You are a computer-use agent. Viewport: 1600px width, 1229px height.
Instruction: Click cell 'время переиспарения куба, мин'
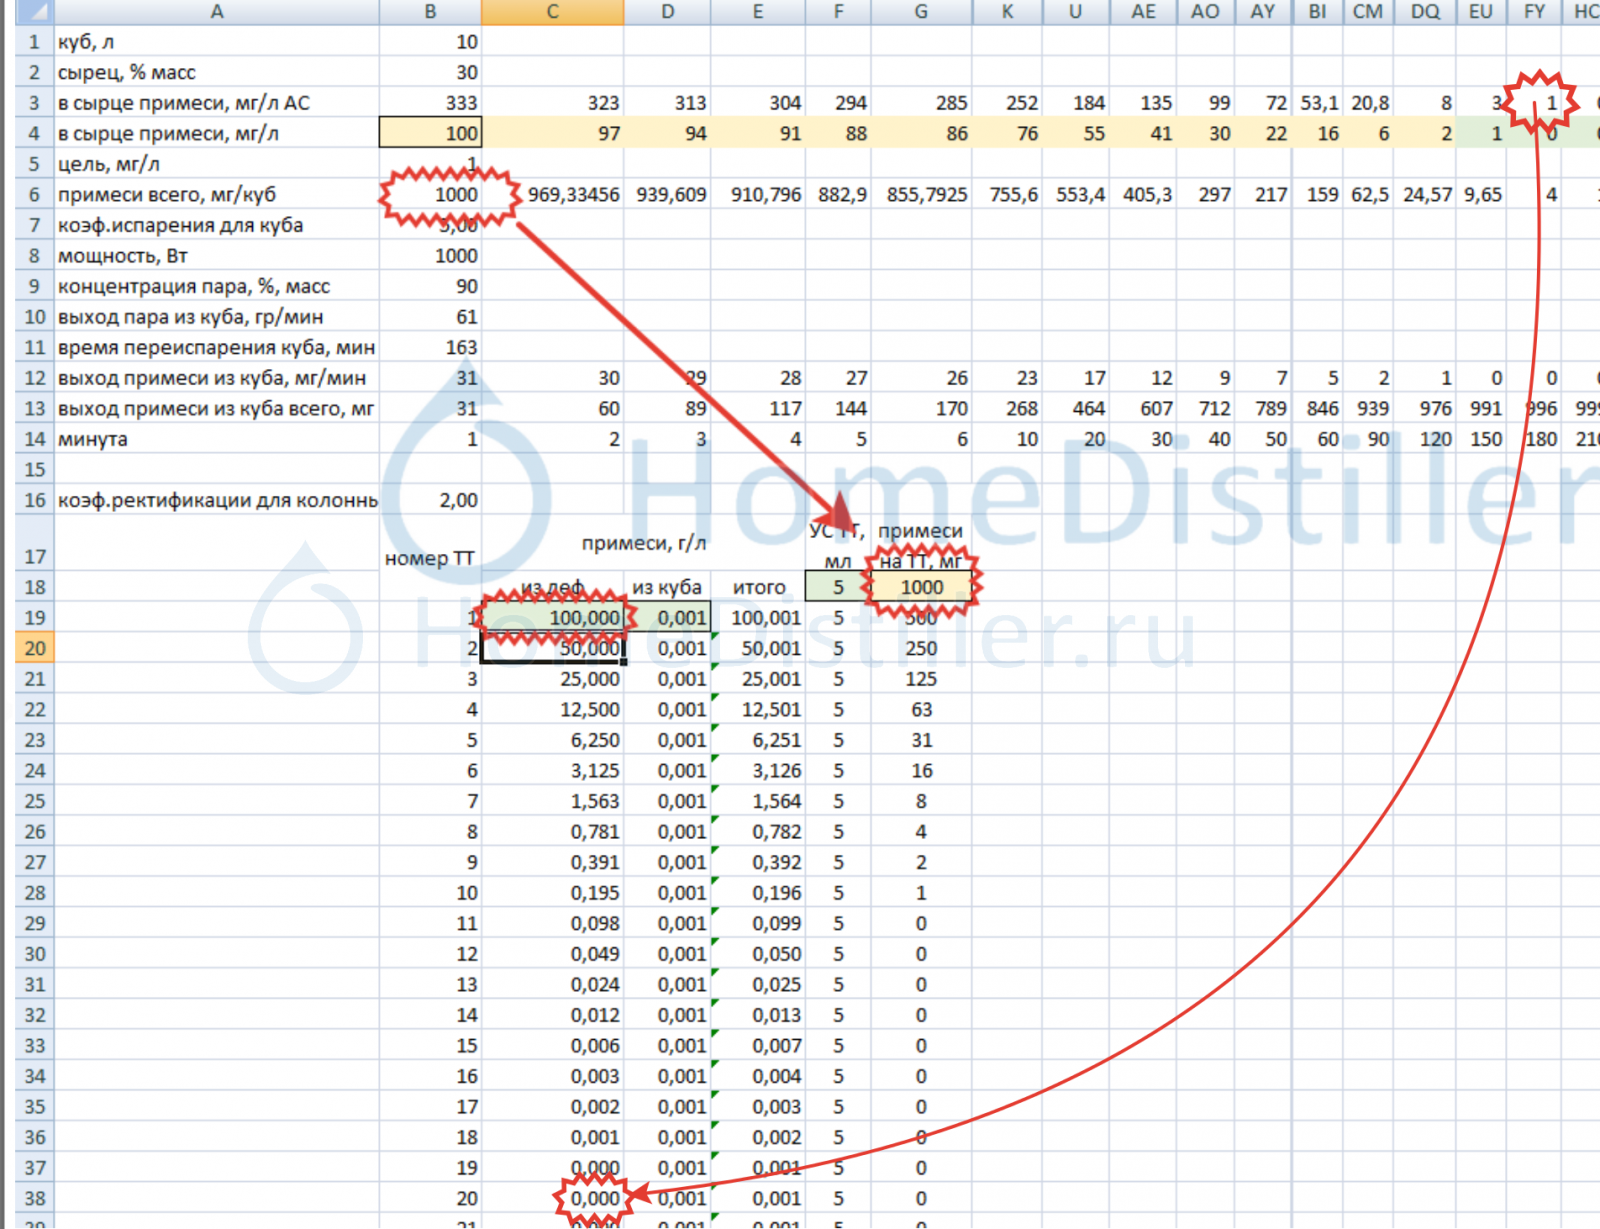217,347
